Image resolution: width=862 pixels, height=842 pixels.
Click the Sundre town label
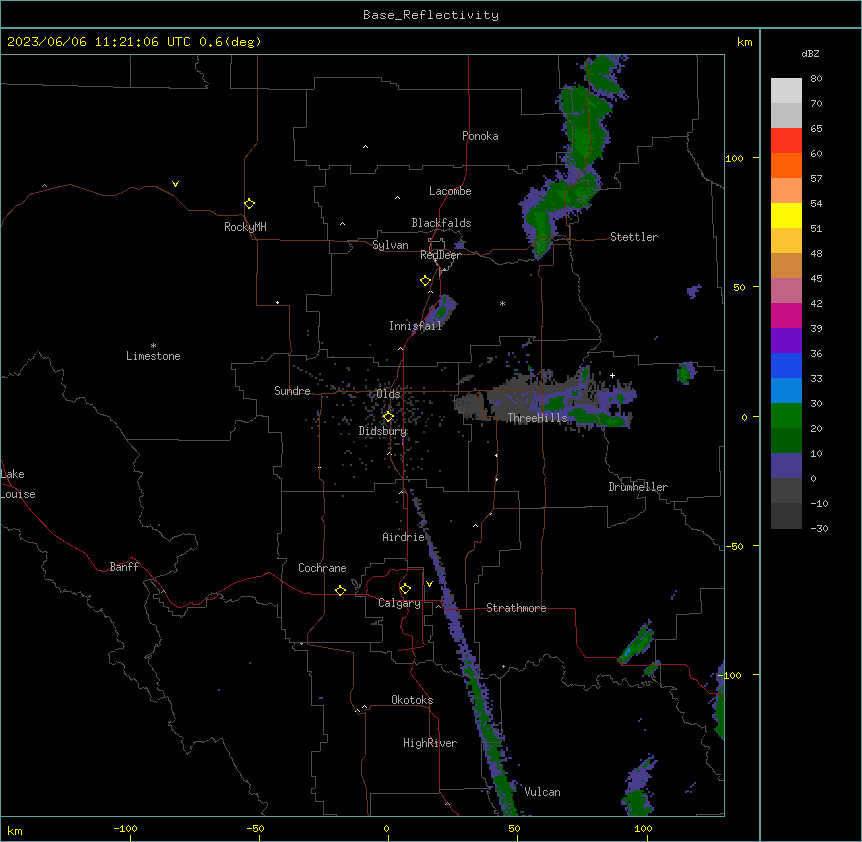click(292, 391)
